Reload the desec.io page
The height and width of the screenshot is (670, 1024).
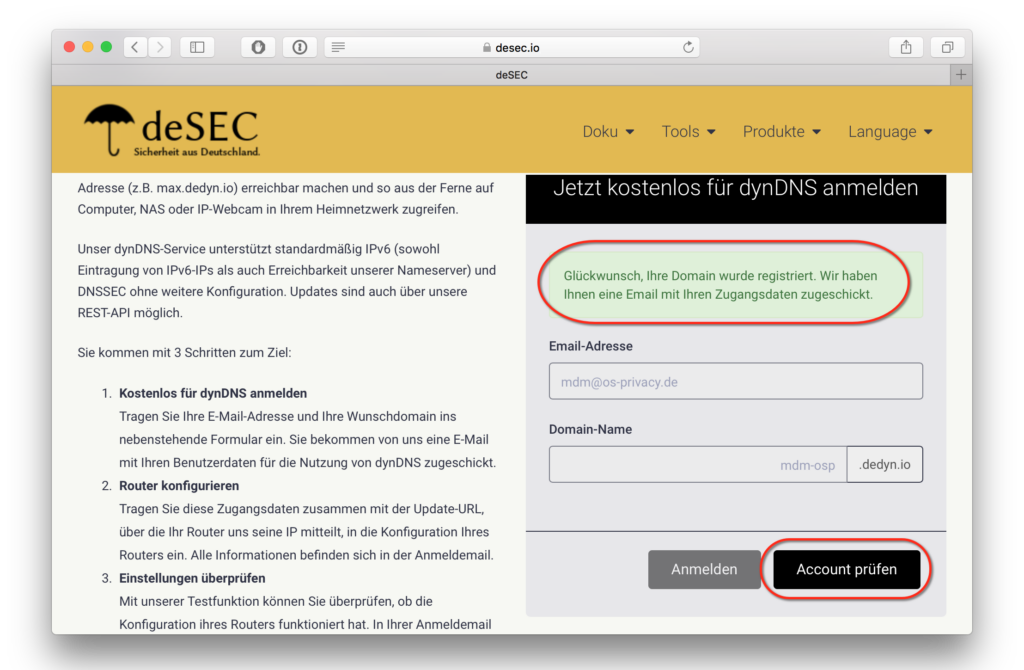pyautogui.click(x=688, y=47)
